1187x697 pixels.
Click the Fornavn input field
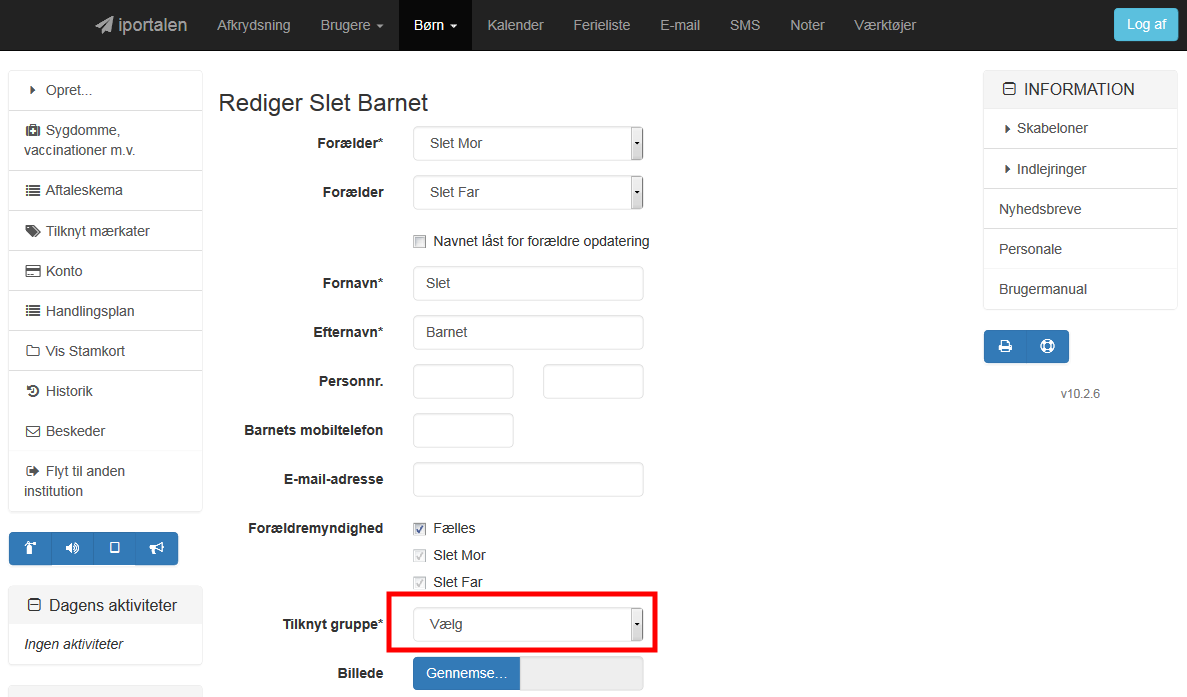pos(528,283)
